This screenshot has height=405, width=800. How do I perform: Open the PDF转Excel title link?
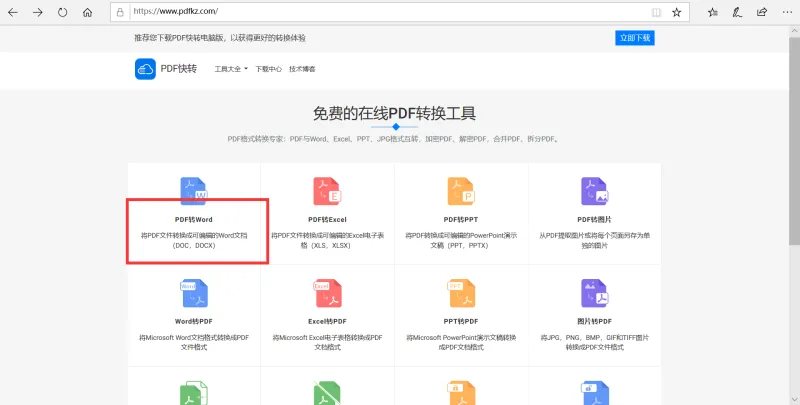tap(327, 220)
